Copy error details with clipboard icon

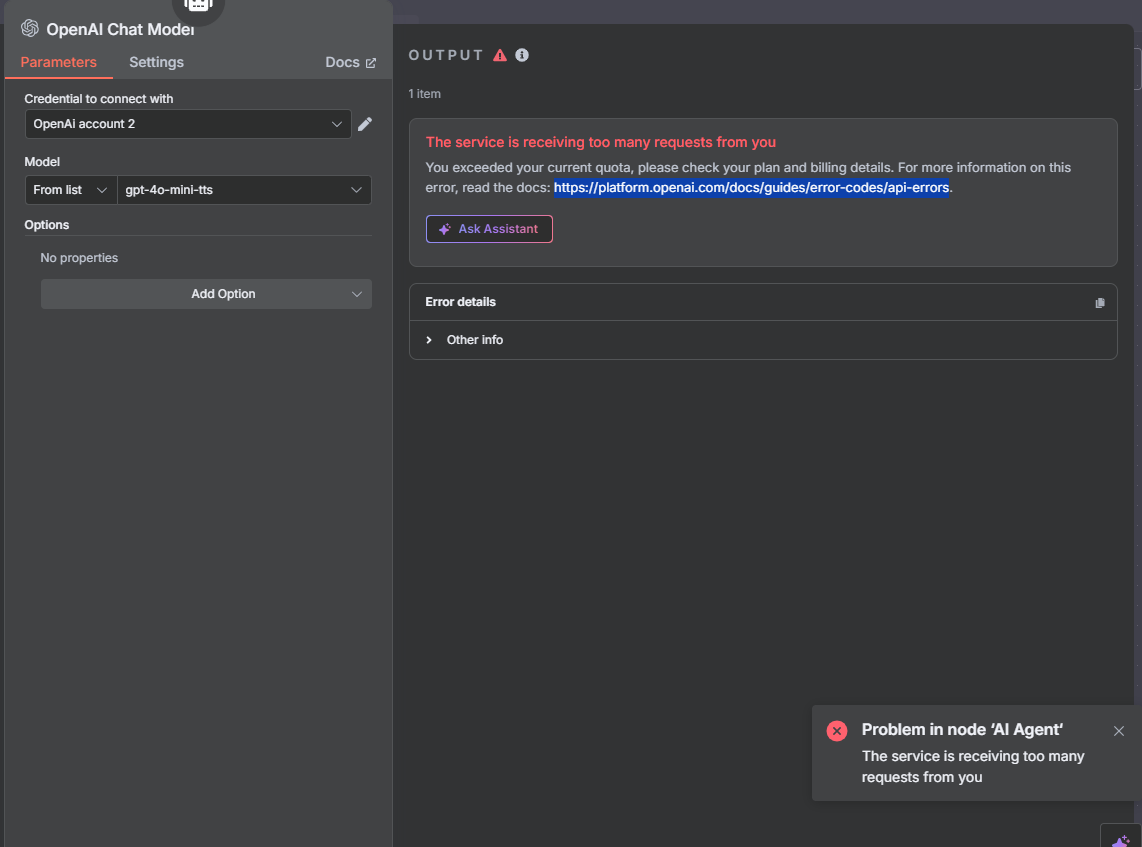click(1100, 303)
